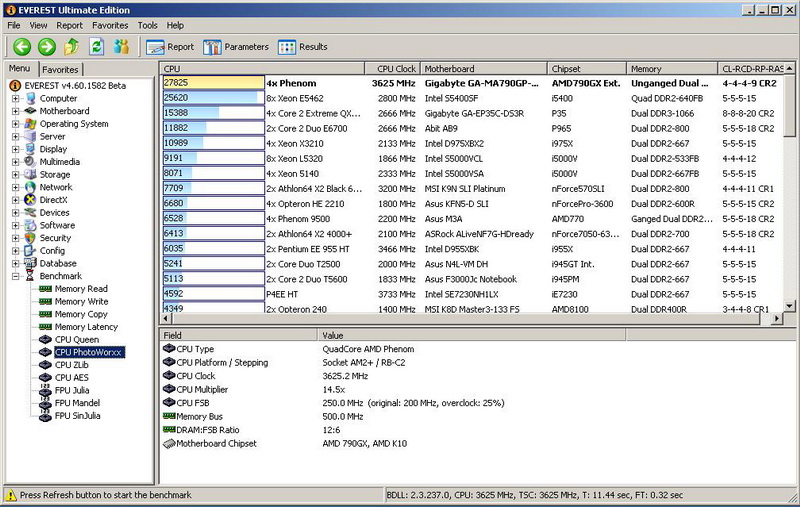
Task: Select the Memory Copy benchmark
Action: click(x=81, y=314)
